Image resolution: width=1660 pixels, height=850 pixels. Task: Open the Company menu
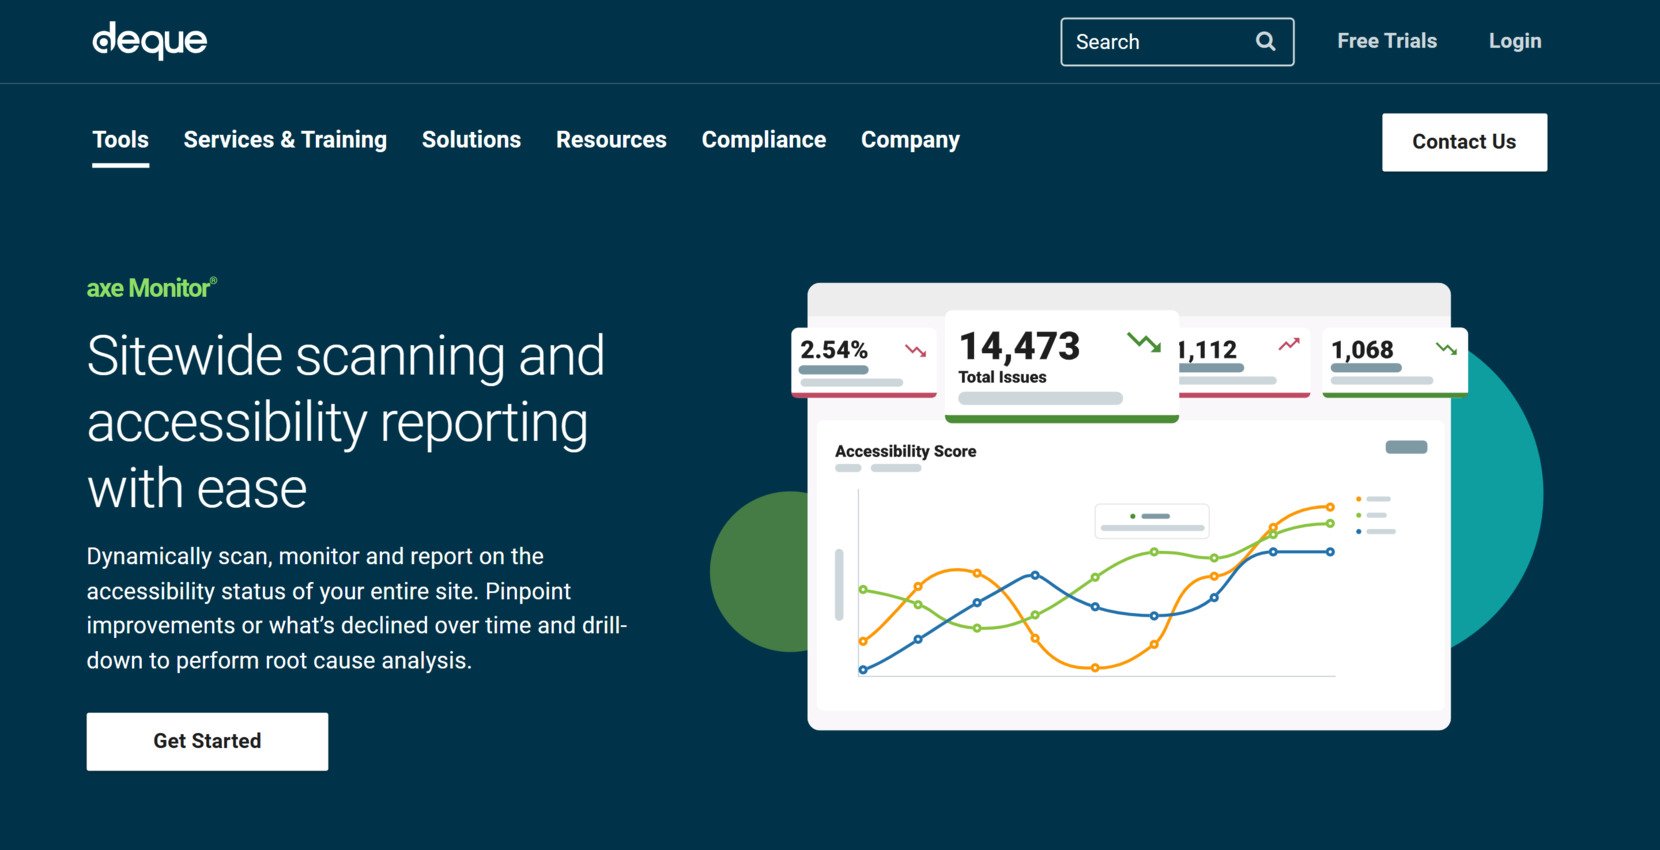point(910,140)
